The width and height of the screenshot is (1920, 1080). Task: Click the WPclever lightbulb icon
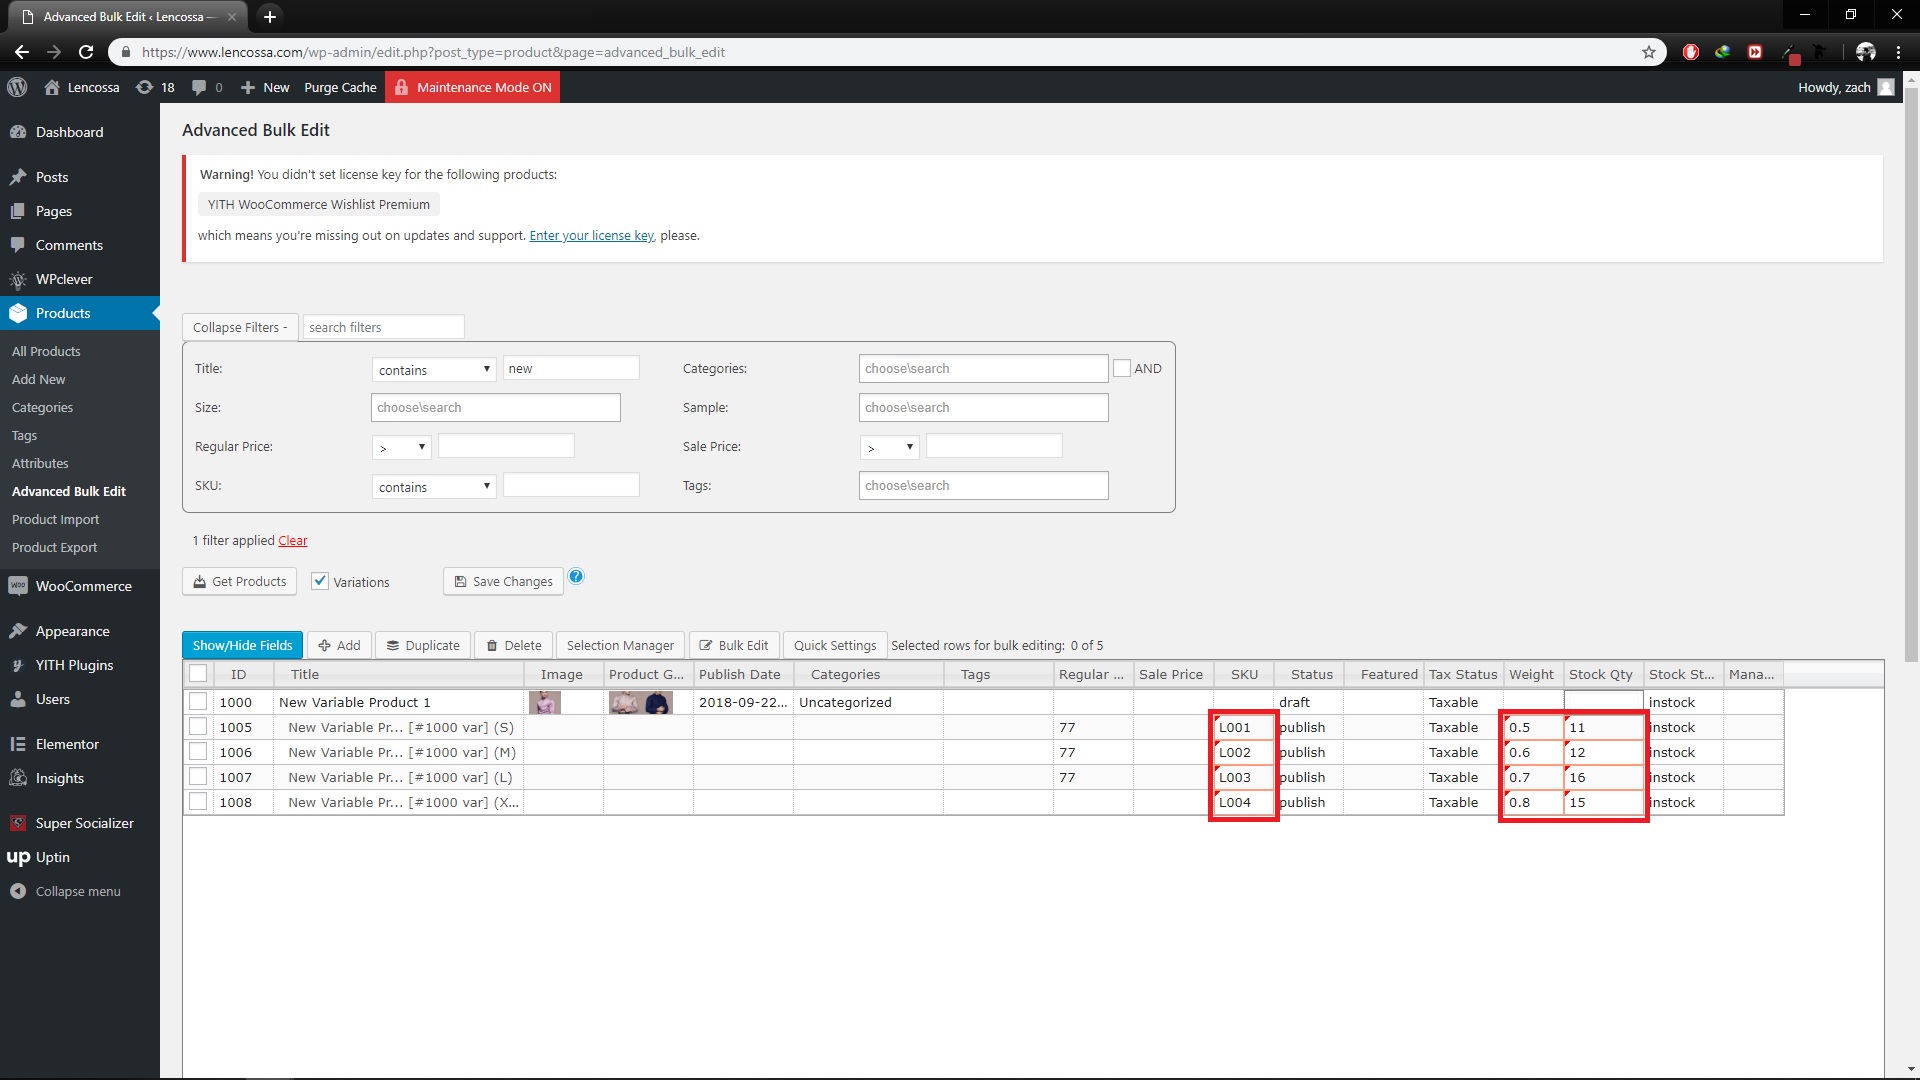pos(18,279)
